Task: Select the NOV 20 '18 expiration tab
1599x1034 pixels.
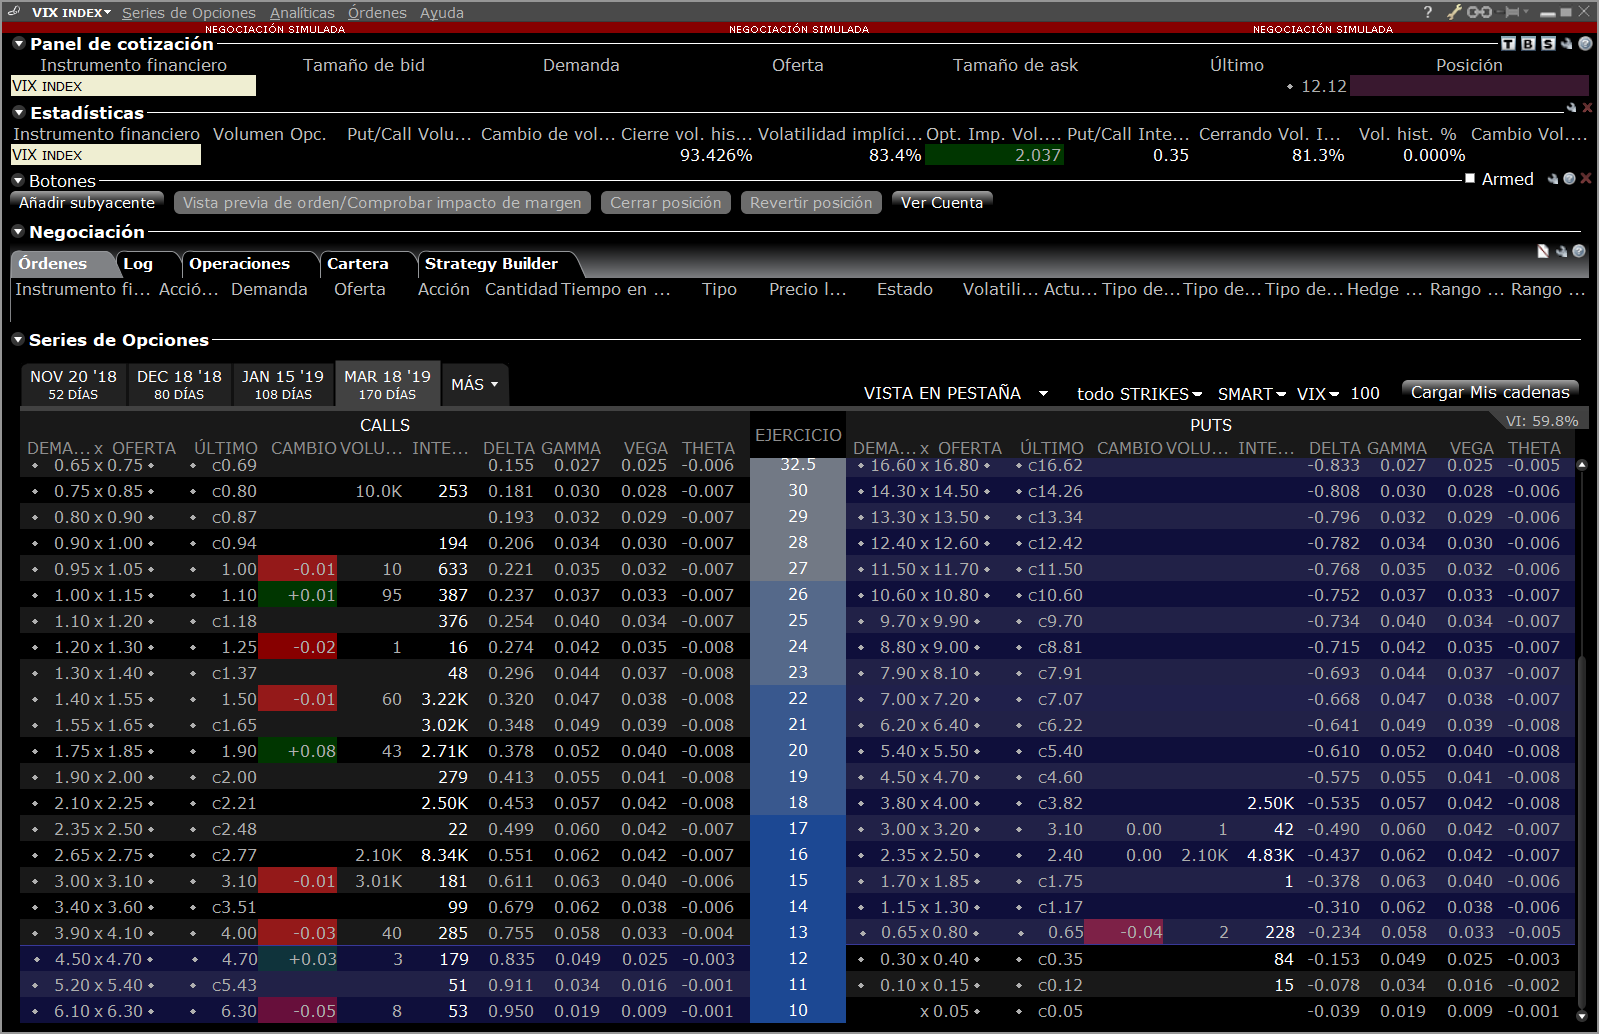Action: point(73,384)
